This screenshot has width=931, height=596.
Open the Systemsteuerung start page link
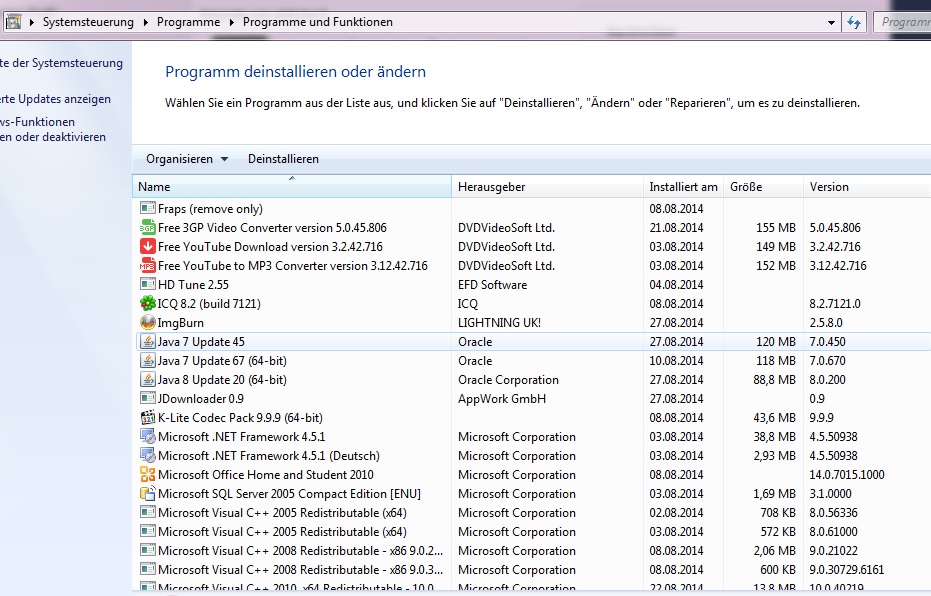61,63
